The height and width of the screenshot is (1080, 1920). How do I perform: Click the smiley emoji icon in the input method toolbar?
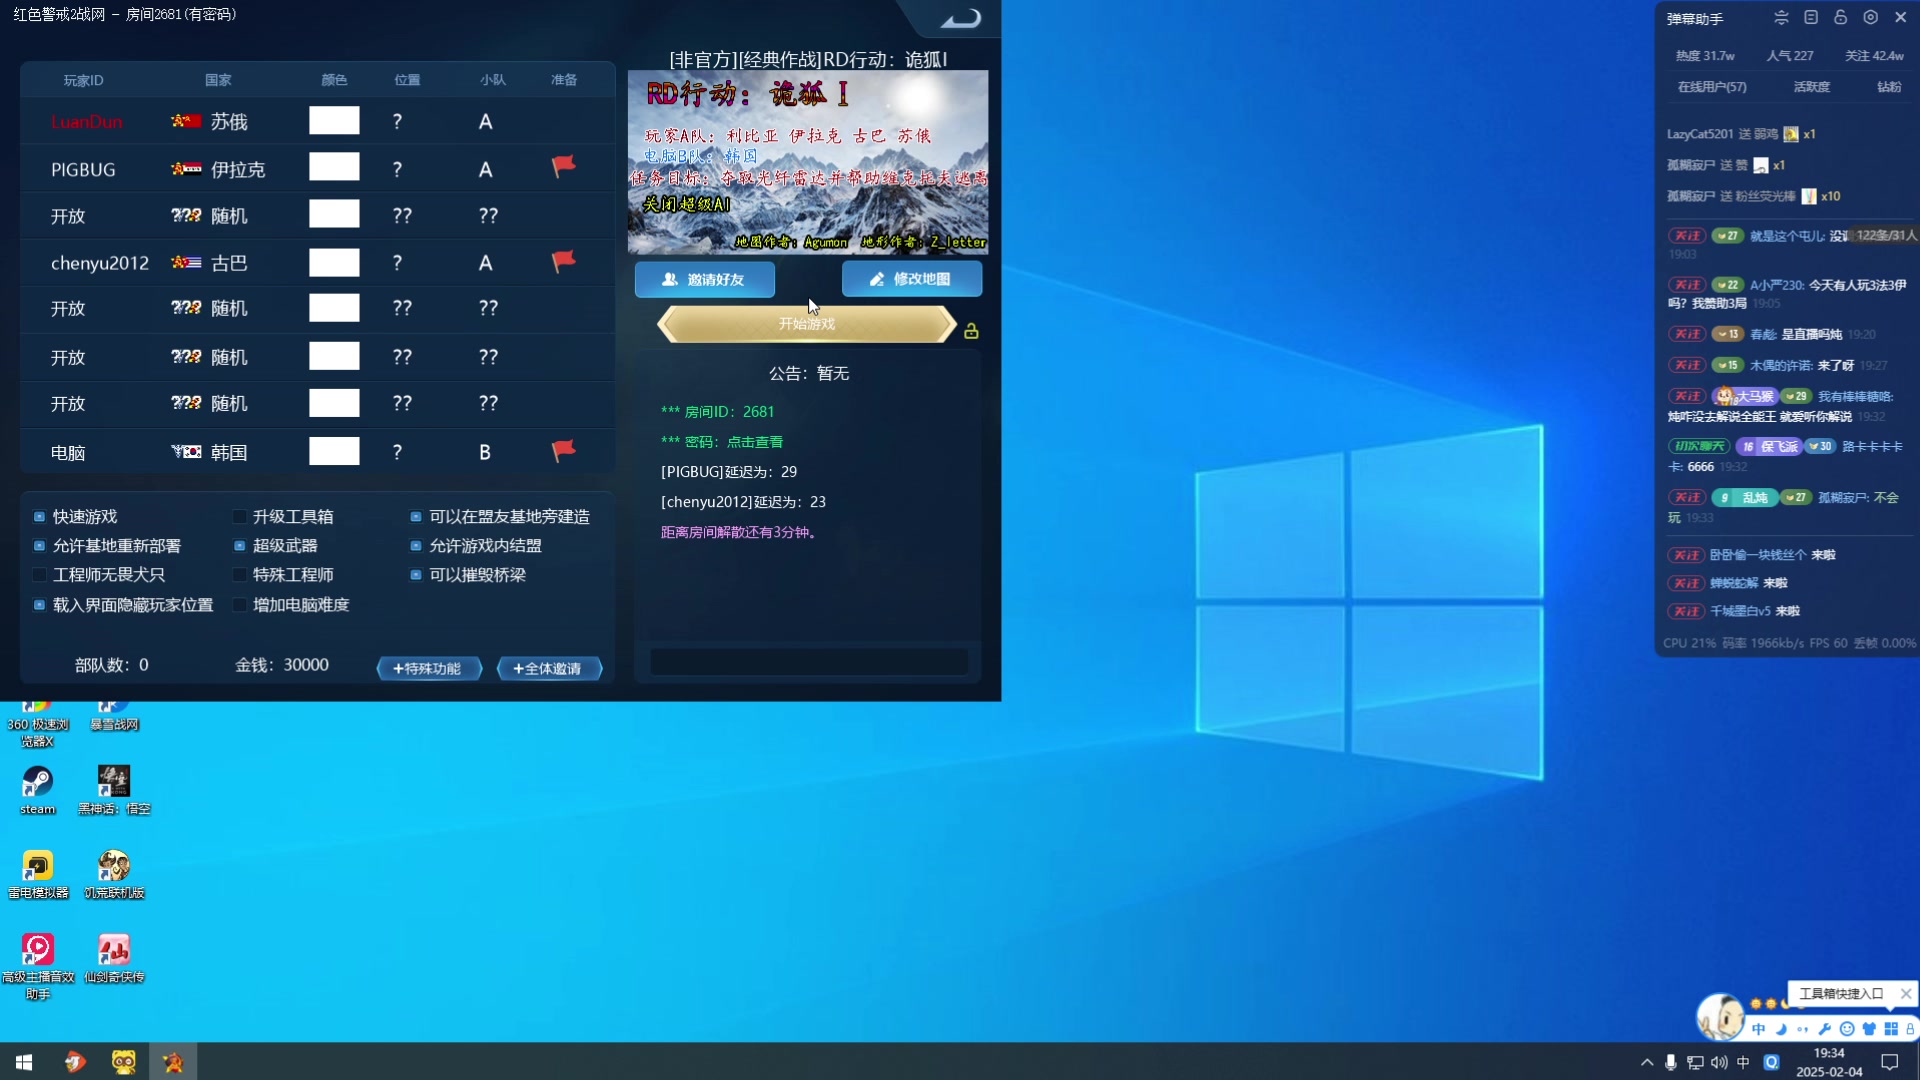[1847, 1029]
